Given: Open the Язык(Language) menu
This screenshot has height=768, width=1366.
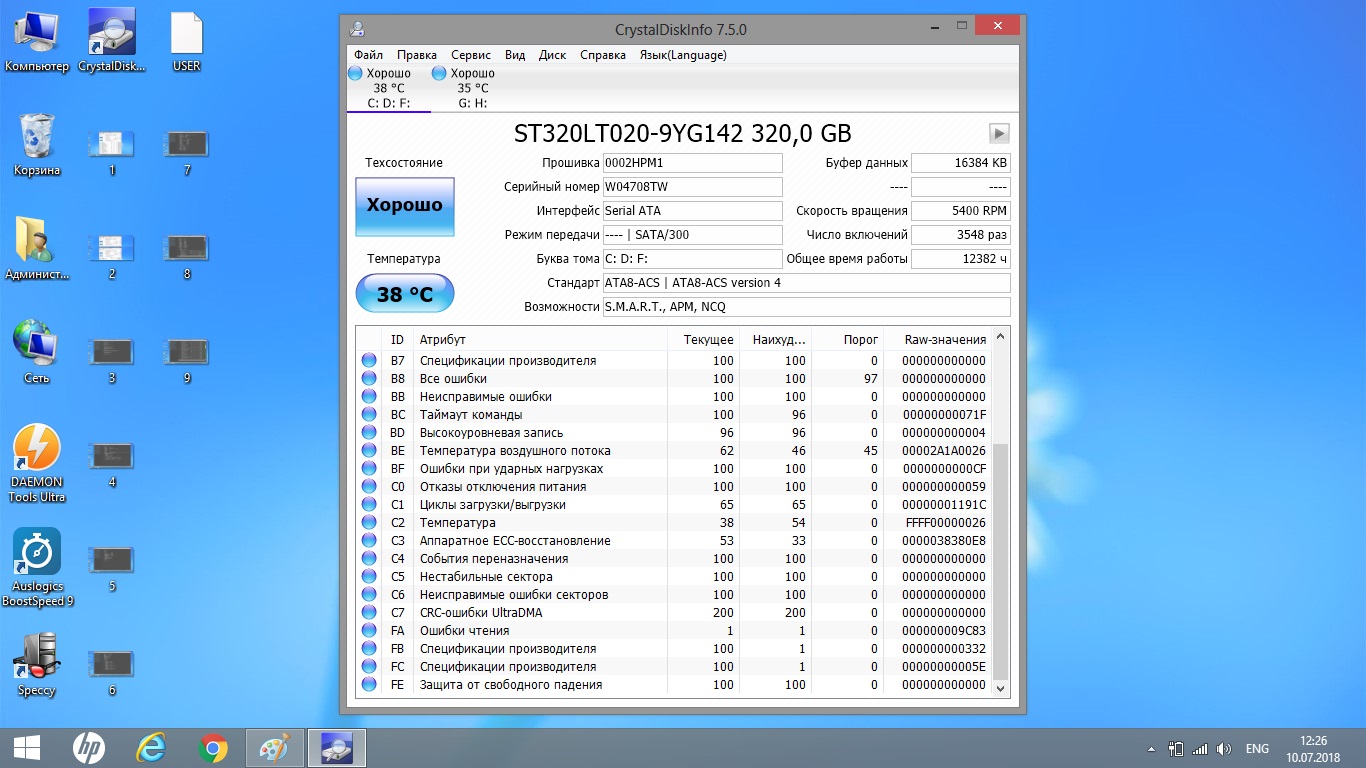Looking at the screenshot, I should click(x=683, y=55).
